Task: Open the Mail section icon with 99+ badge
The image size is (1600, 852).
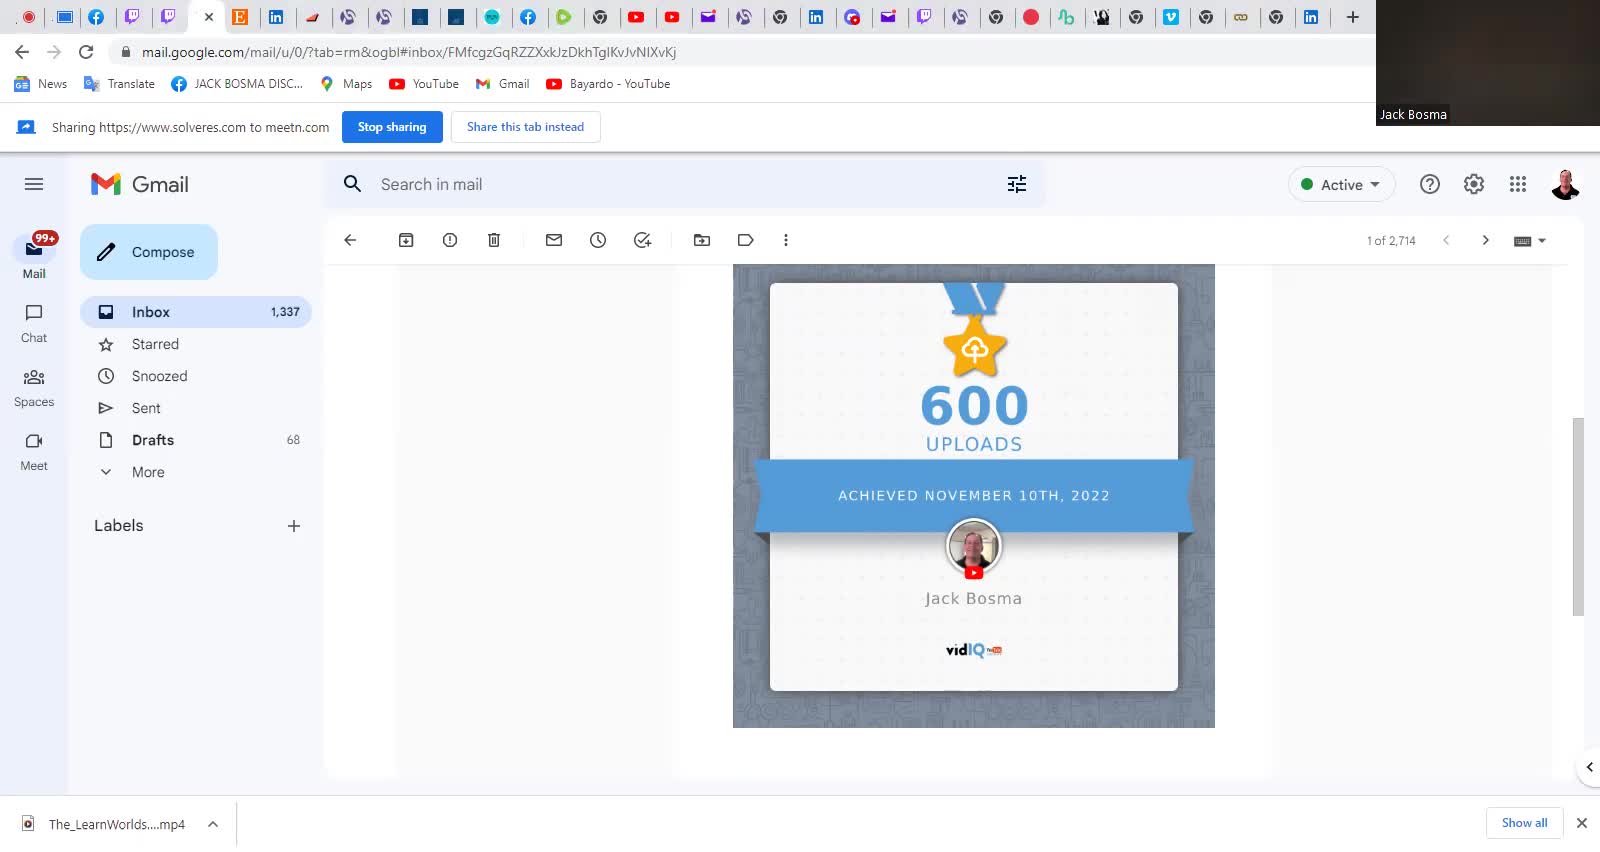Action: pyautogui.click(x=34, y=248)
